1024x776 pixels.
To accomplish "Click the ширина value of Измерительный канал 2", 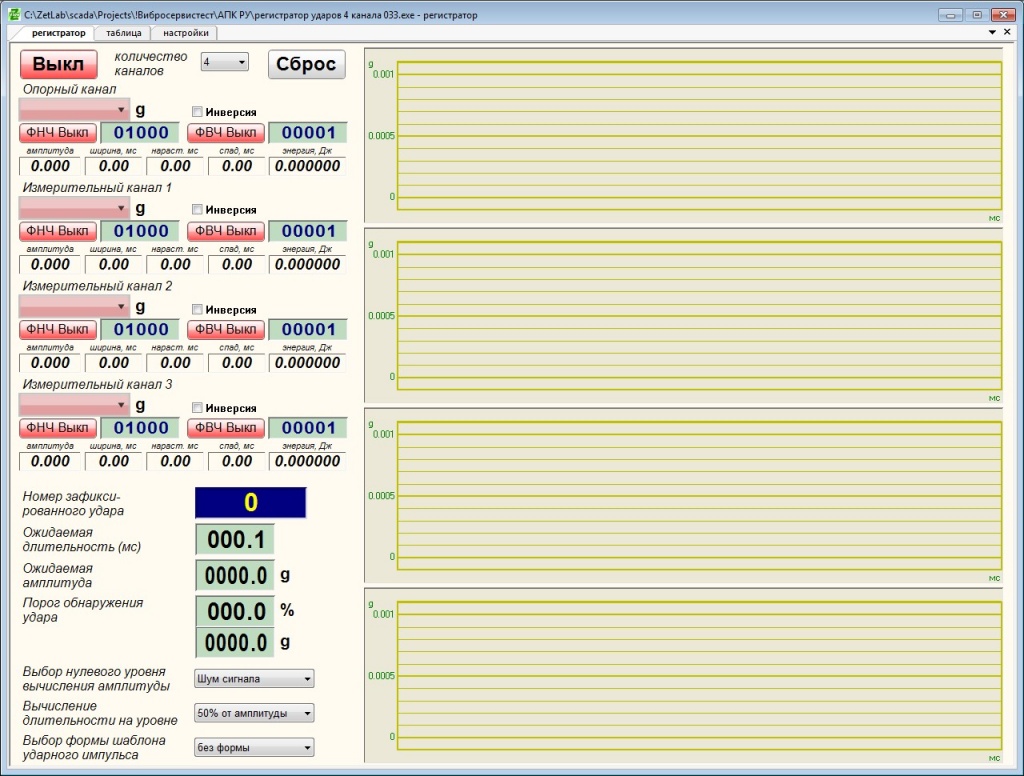I will (114, 363).
